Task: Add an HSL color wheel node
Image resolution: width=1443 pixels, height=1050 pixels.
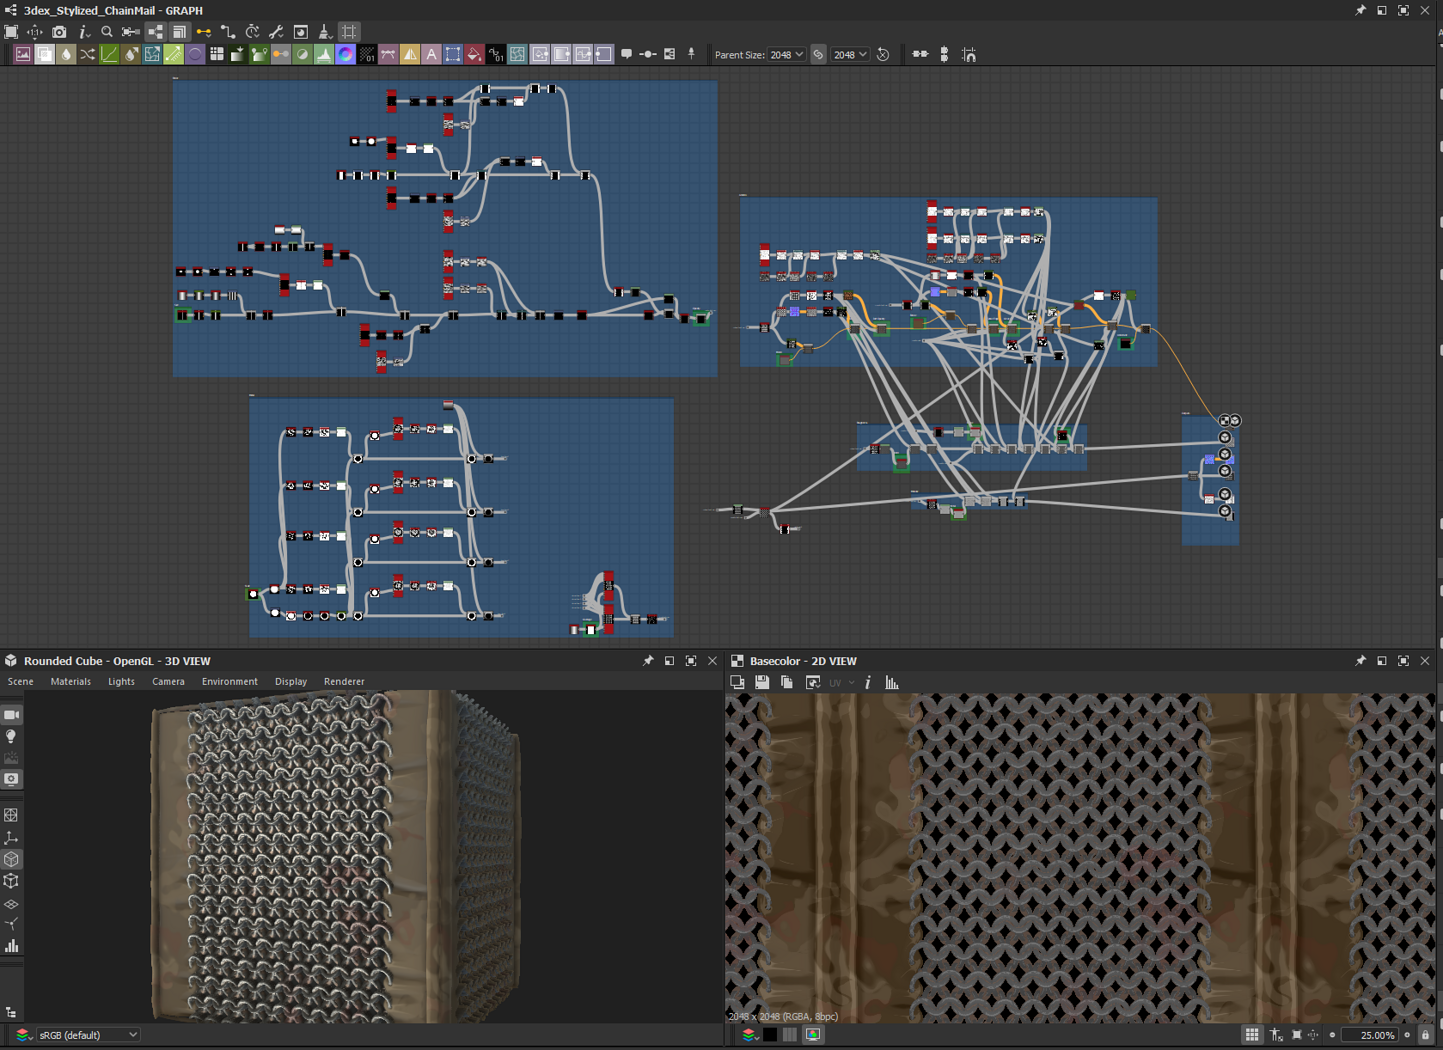Action: coord(346,55)
